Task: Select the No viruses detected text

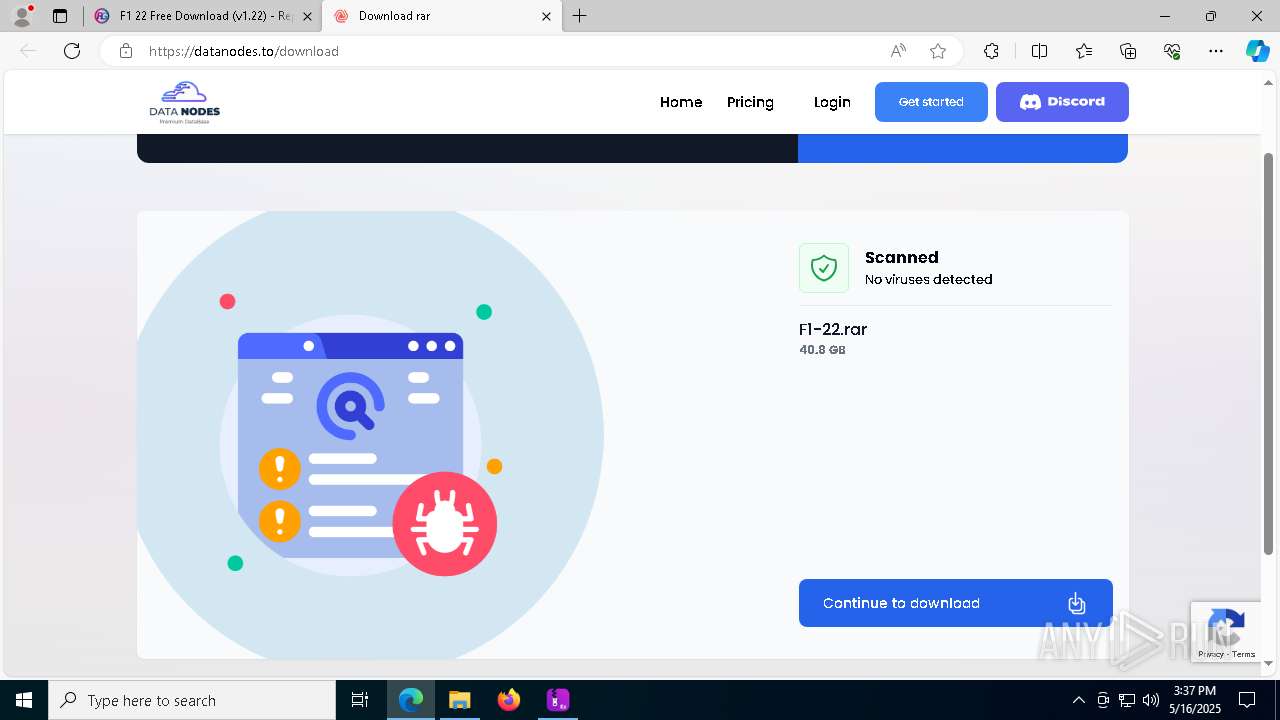Action: (928, 279)
